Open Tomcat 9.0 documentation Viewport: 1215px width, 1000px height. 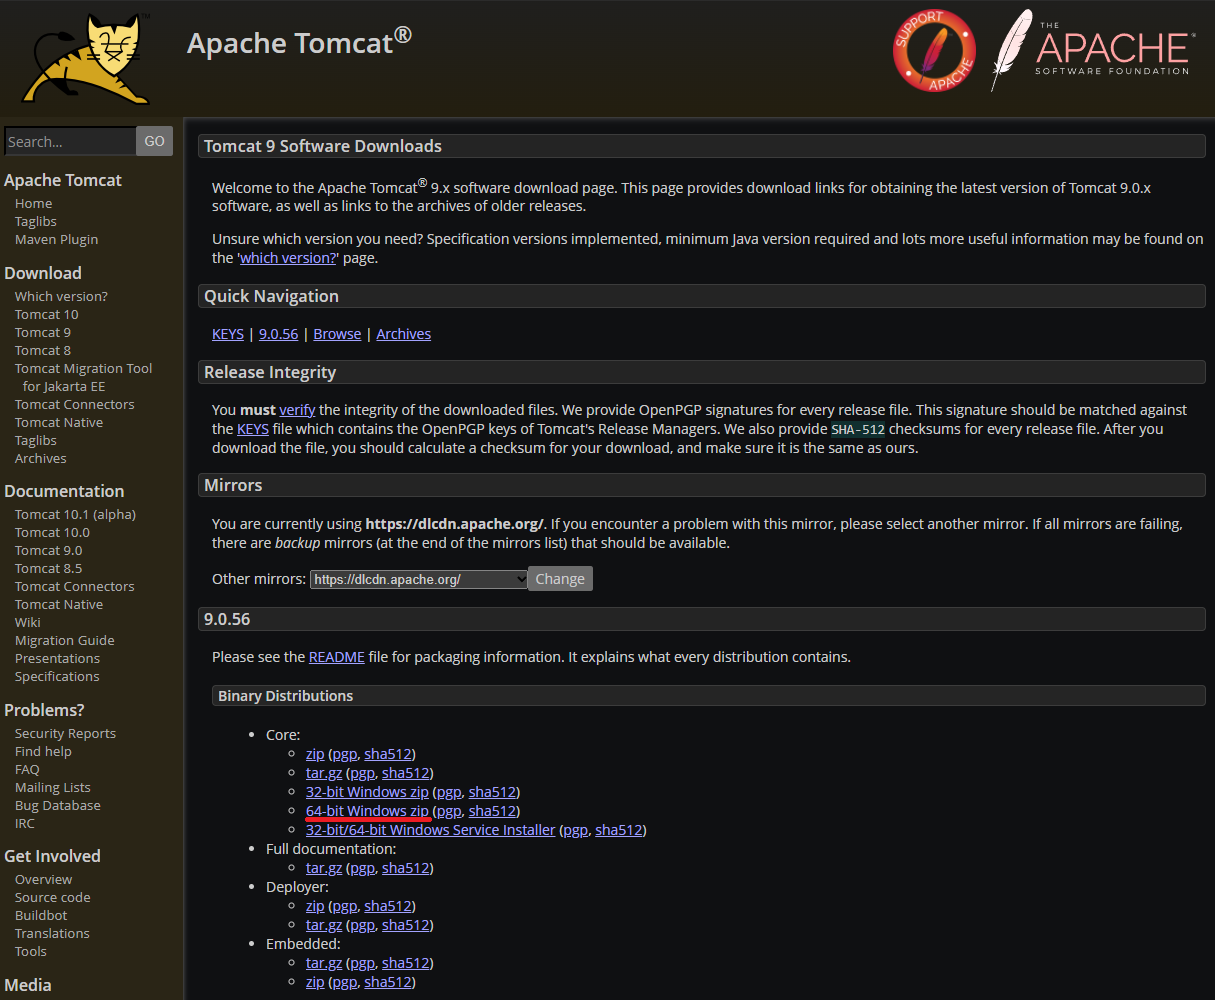[x=49, y=550]
